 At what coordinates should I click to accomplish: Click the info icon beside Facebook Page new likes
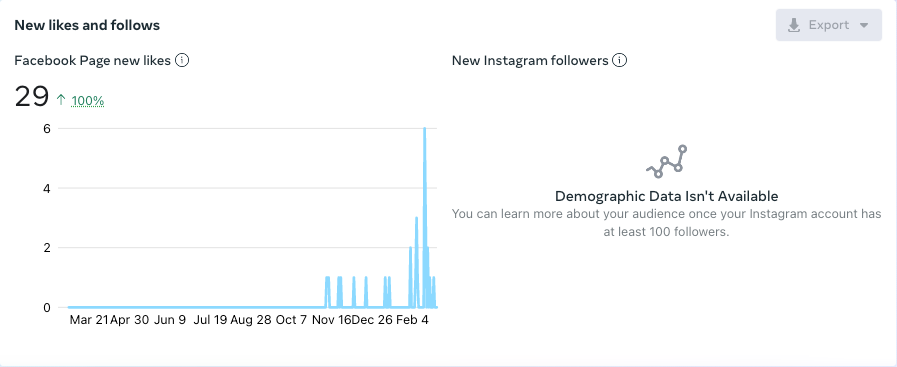pos(182,60)
